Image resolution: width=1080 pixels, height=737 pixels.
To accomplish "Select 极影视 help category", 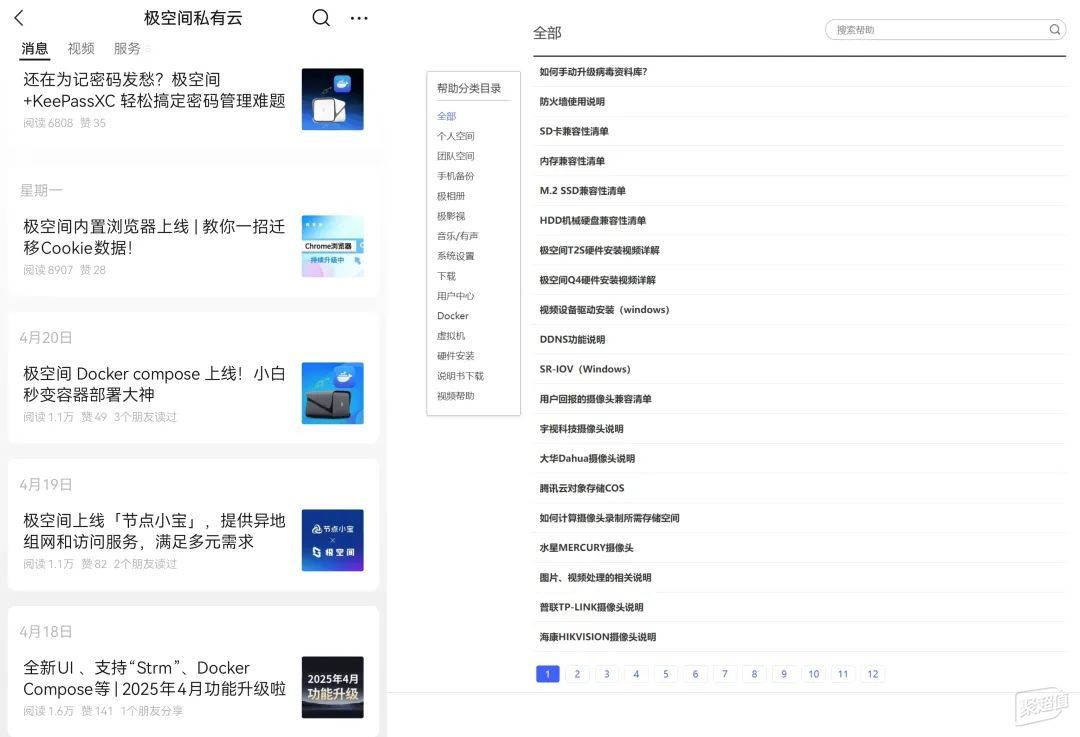I will point(451,216).
